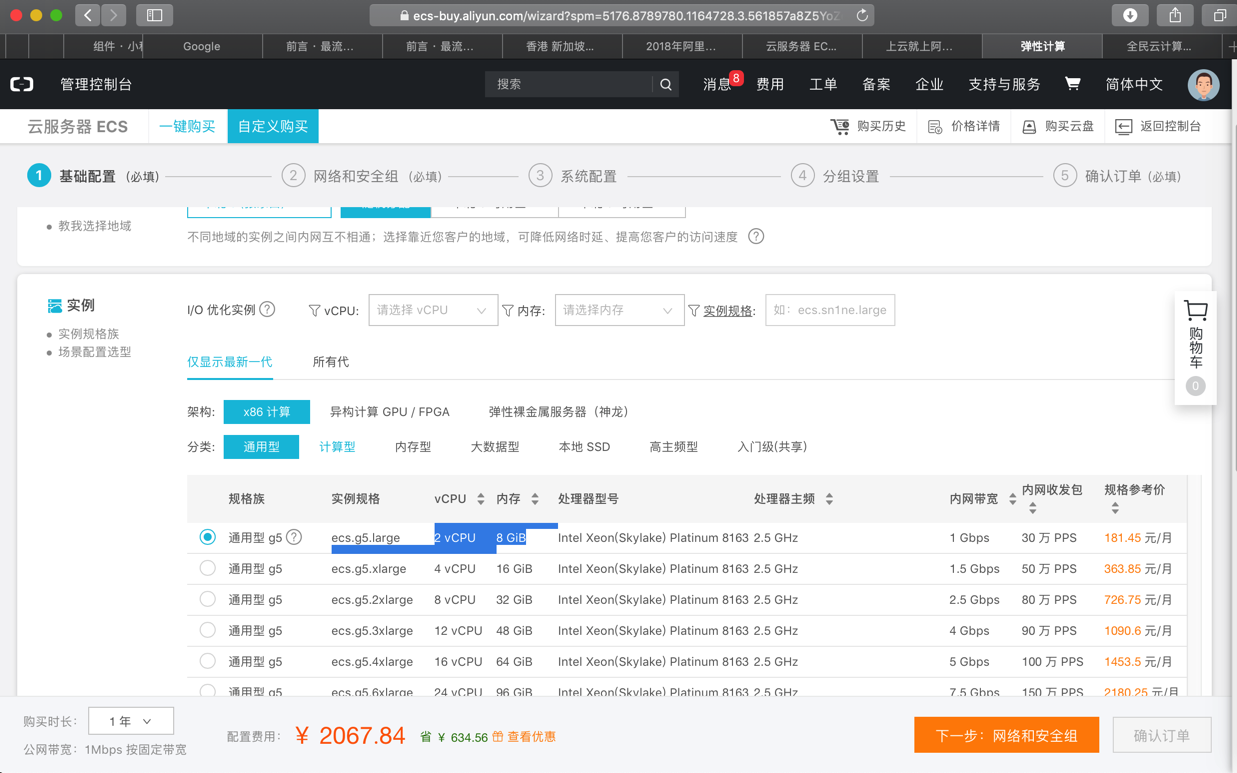
Task: Open the 购买时长 1年 duration dropdown
Action: coord(131,721)
